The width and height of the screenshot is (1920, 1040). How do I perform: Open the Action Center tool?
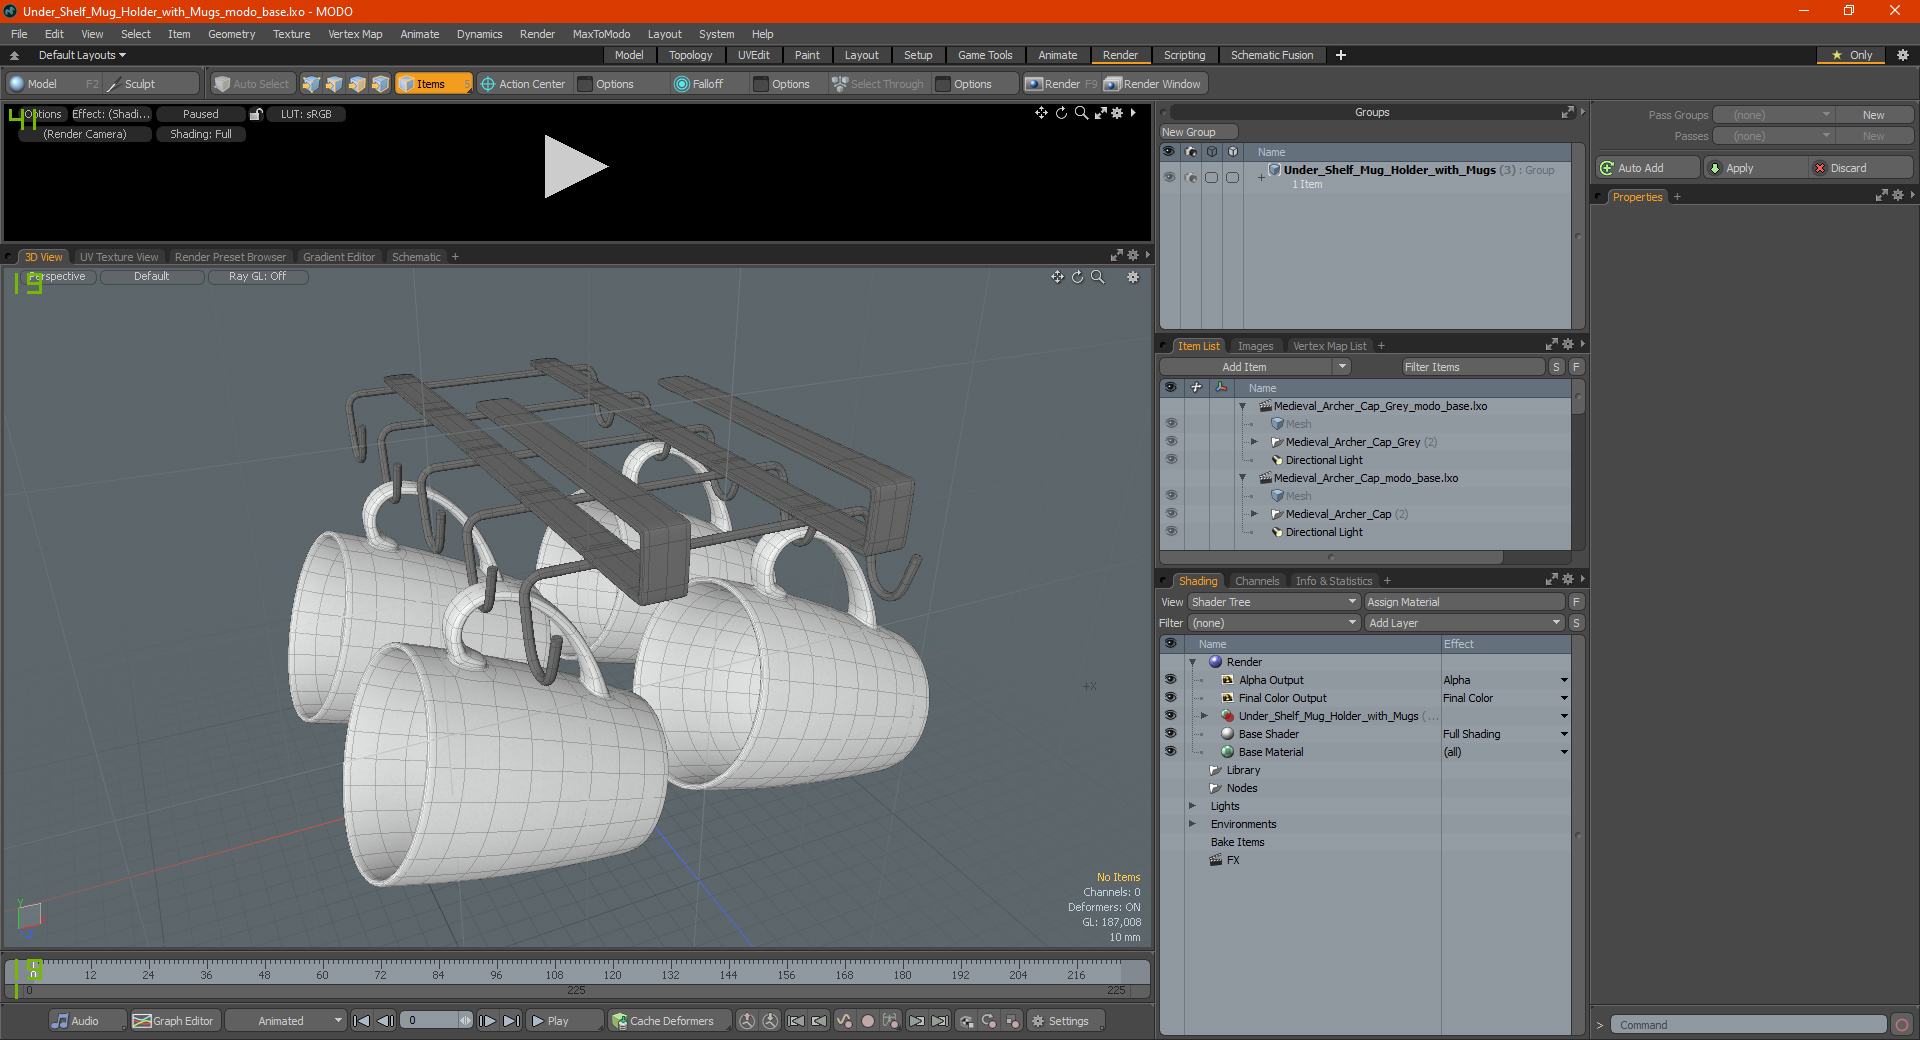pos(522,84)
